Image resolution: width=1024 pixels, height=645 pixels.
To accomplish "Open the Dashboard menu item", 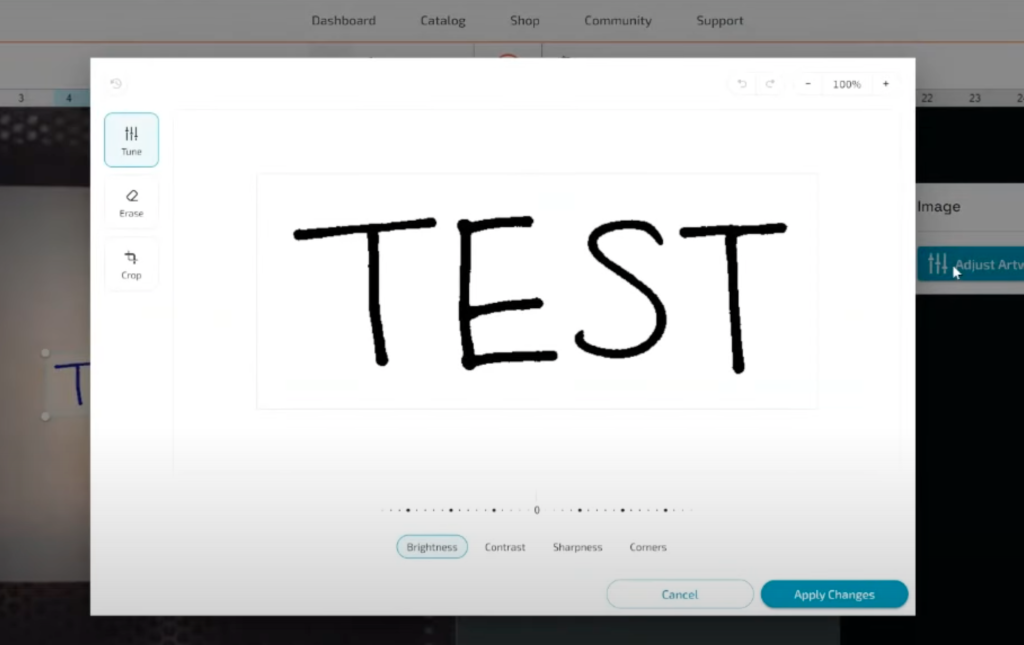I will point(343,20).
